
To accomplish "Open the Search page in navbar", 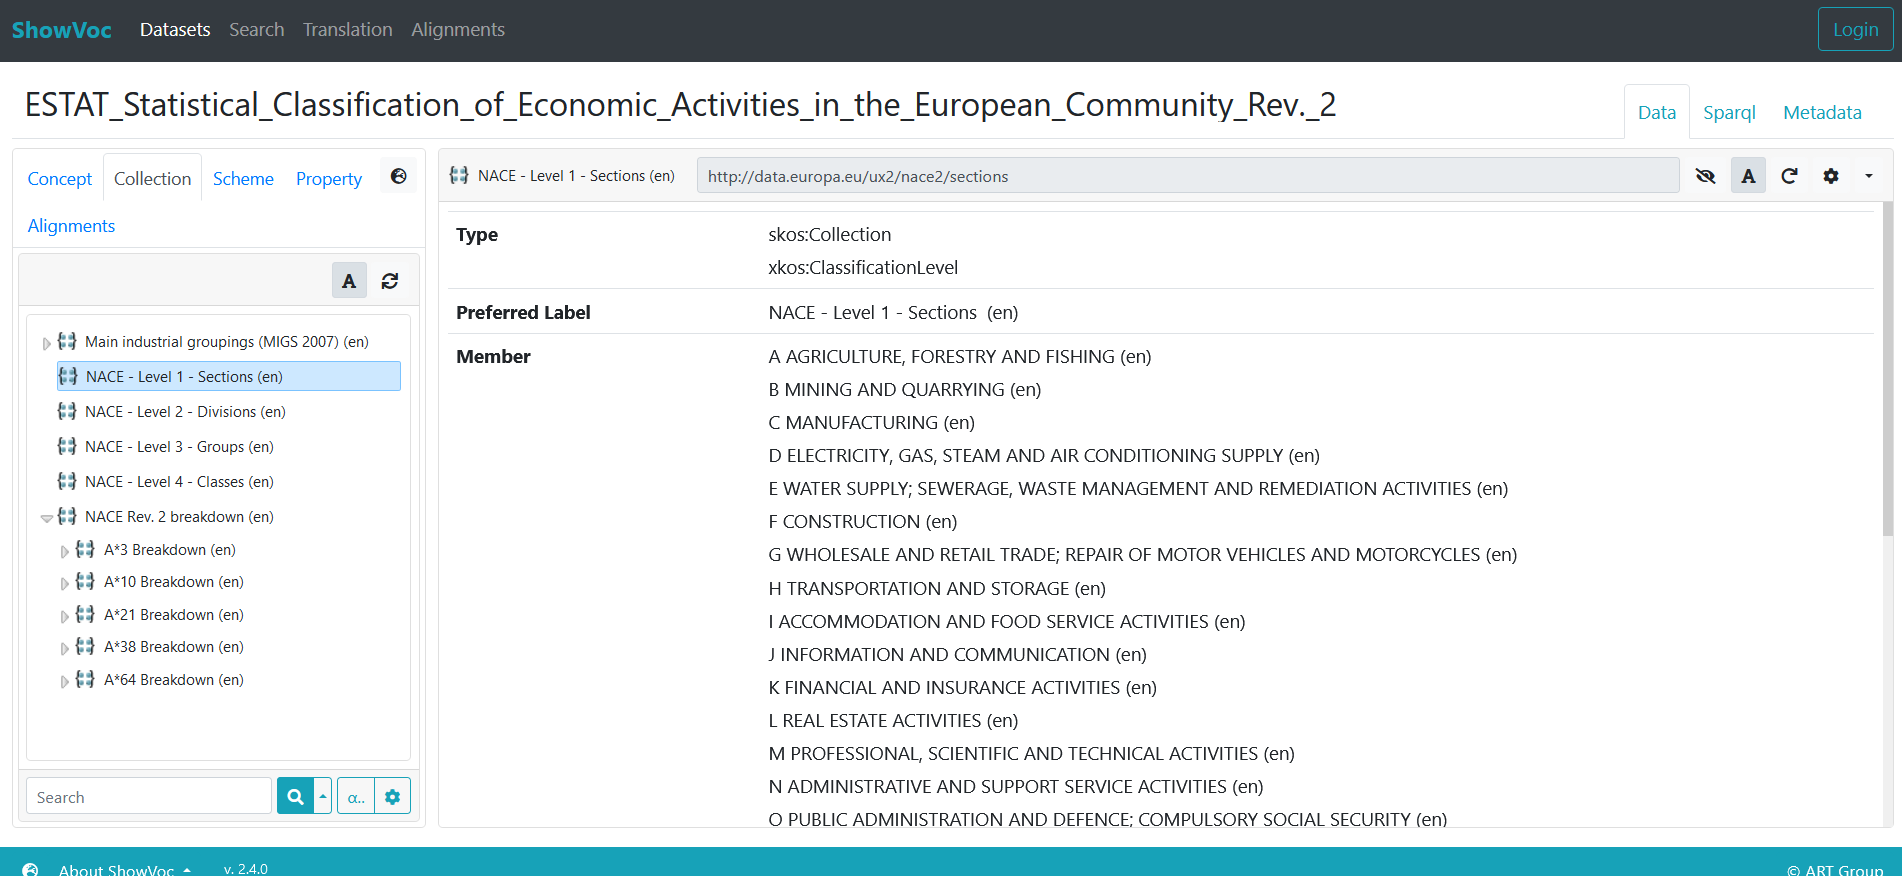I will click(257, 30).
